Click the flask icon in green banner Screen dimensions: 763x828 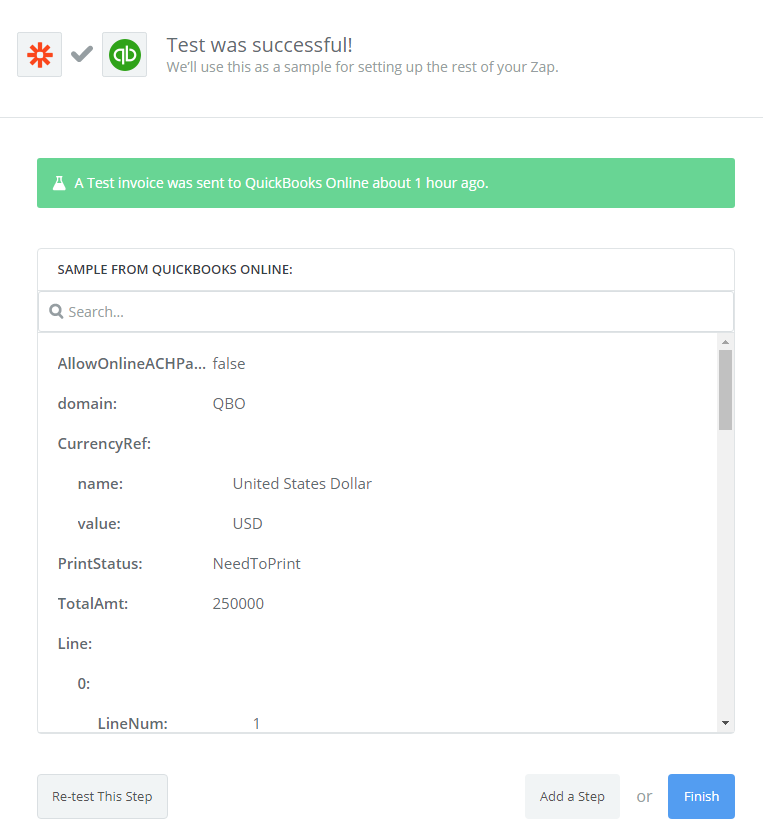59,183
